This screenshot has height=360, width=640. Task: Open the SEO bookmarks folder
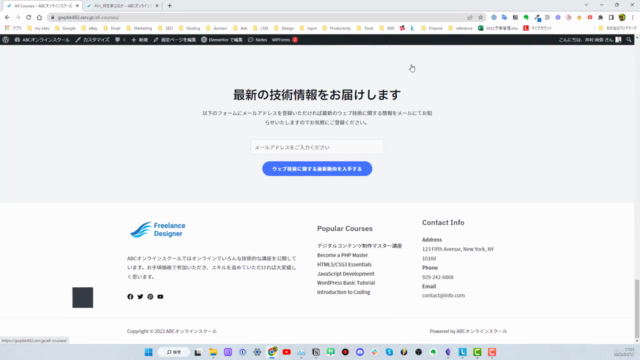166,28
